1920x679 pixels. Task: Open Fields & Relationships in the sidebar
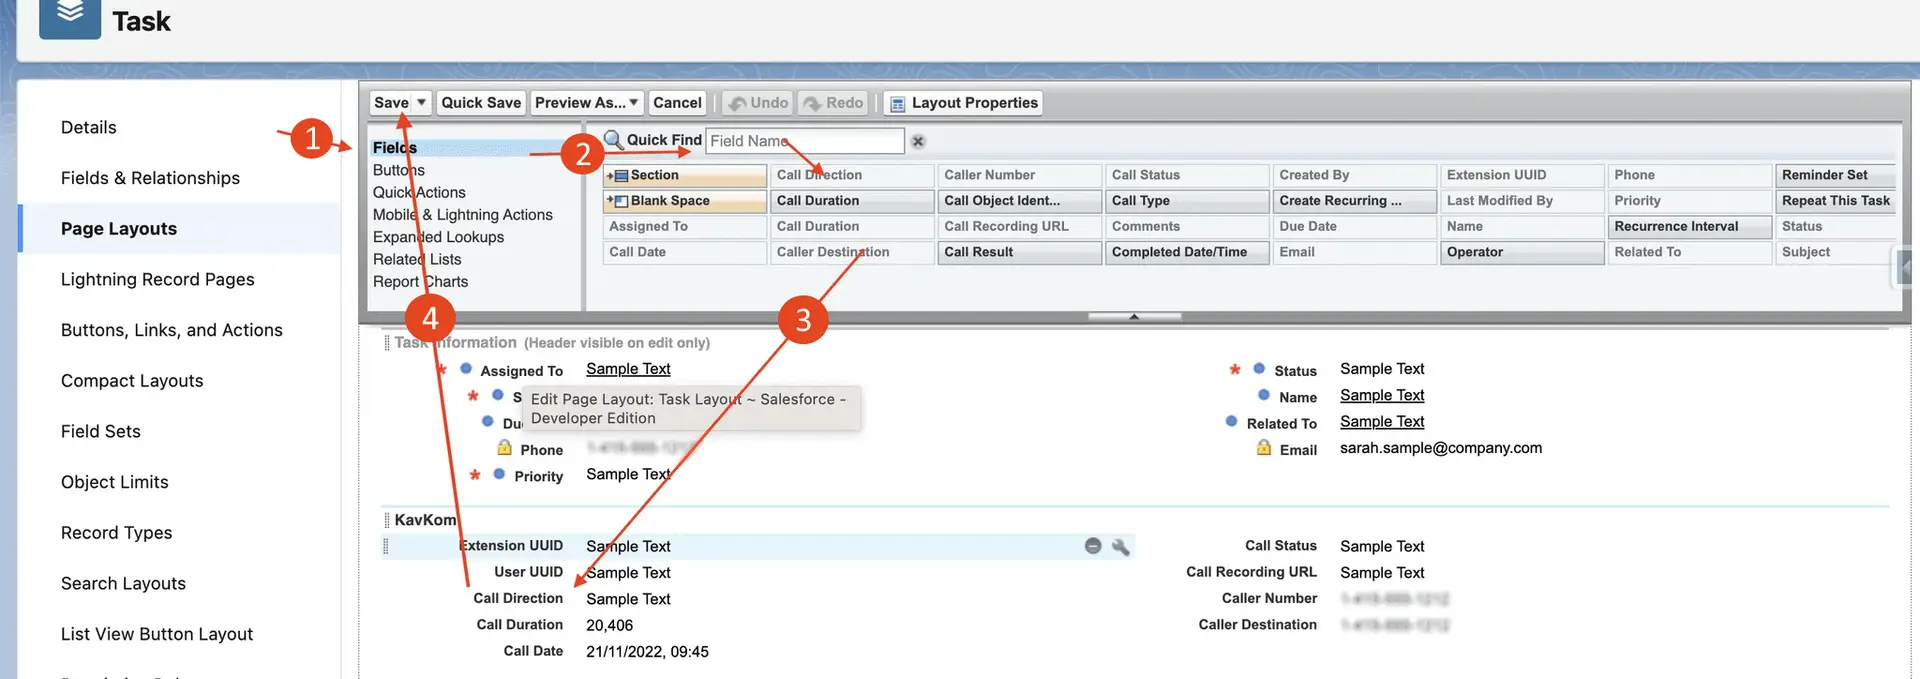150,178
